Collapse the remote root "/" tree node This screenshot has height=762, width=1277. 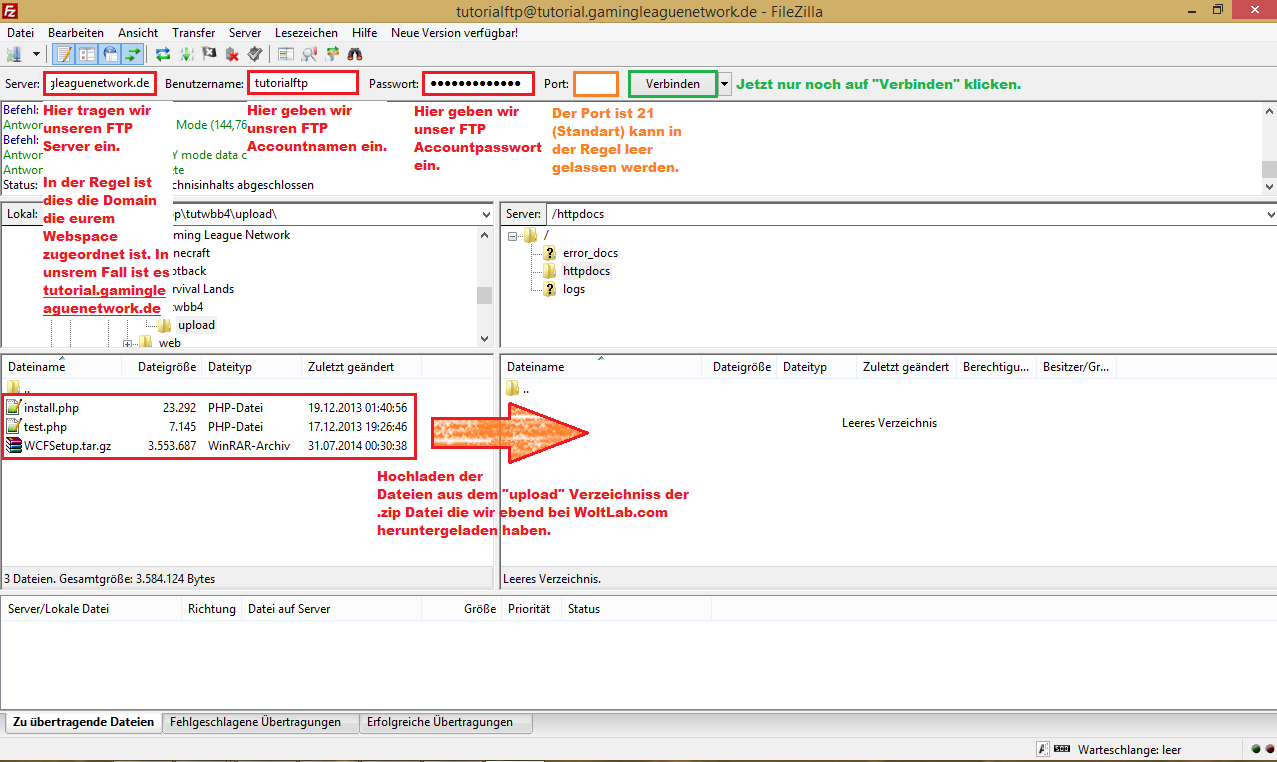[513, 235]
